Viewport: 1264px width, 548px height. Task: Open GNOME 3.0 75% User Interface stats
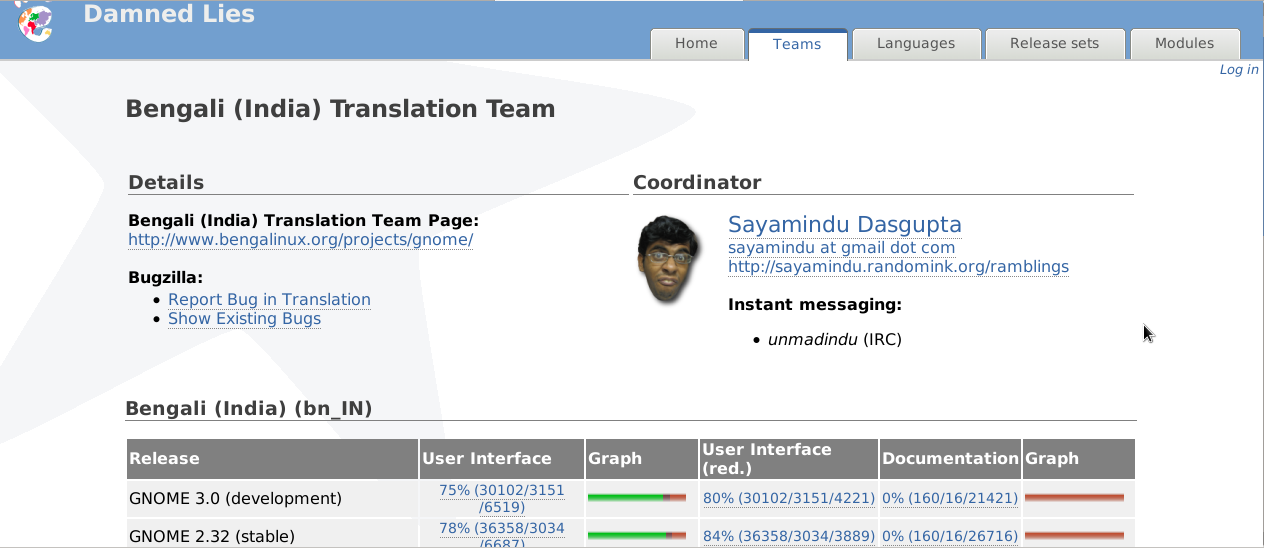(502, 498)
